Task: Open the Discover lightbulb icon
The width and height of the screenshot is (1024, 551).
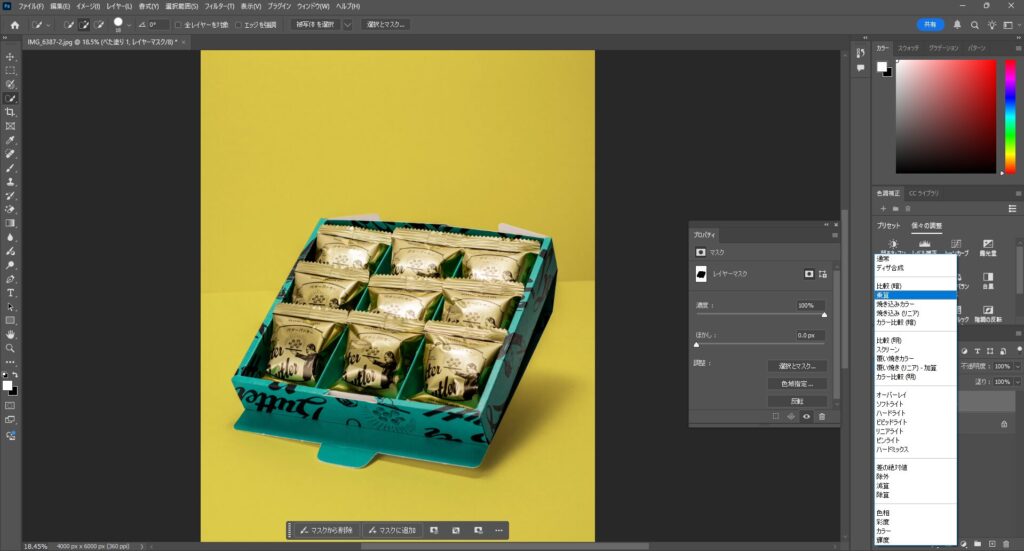Action: [992, 25]
